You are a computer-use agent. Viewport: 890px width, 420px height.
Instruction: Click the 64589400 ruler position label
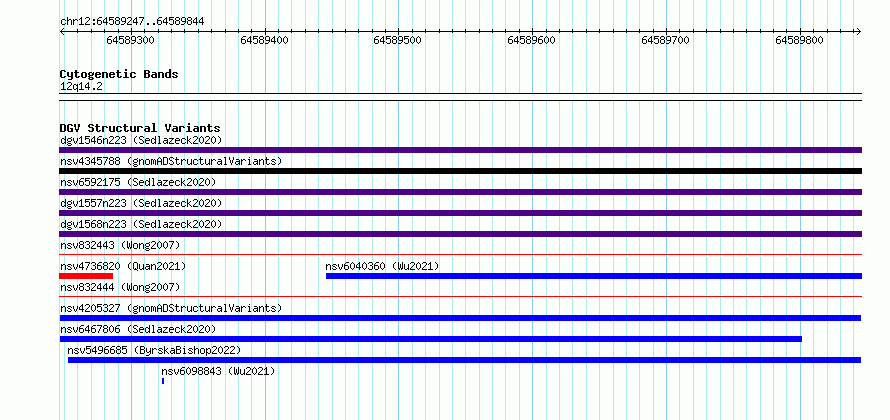(264, 40)
